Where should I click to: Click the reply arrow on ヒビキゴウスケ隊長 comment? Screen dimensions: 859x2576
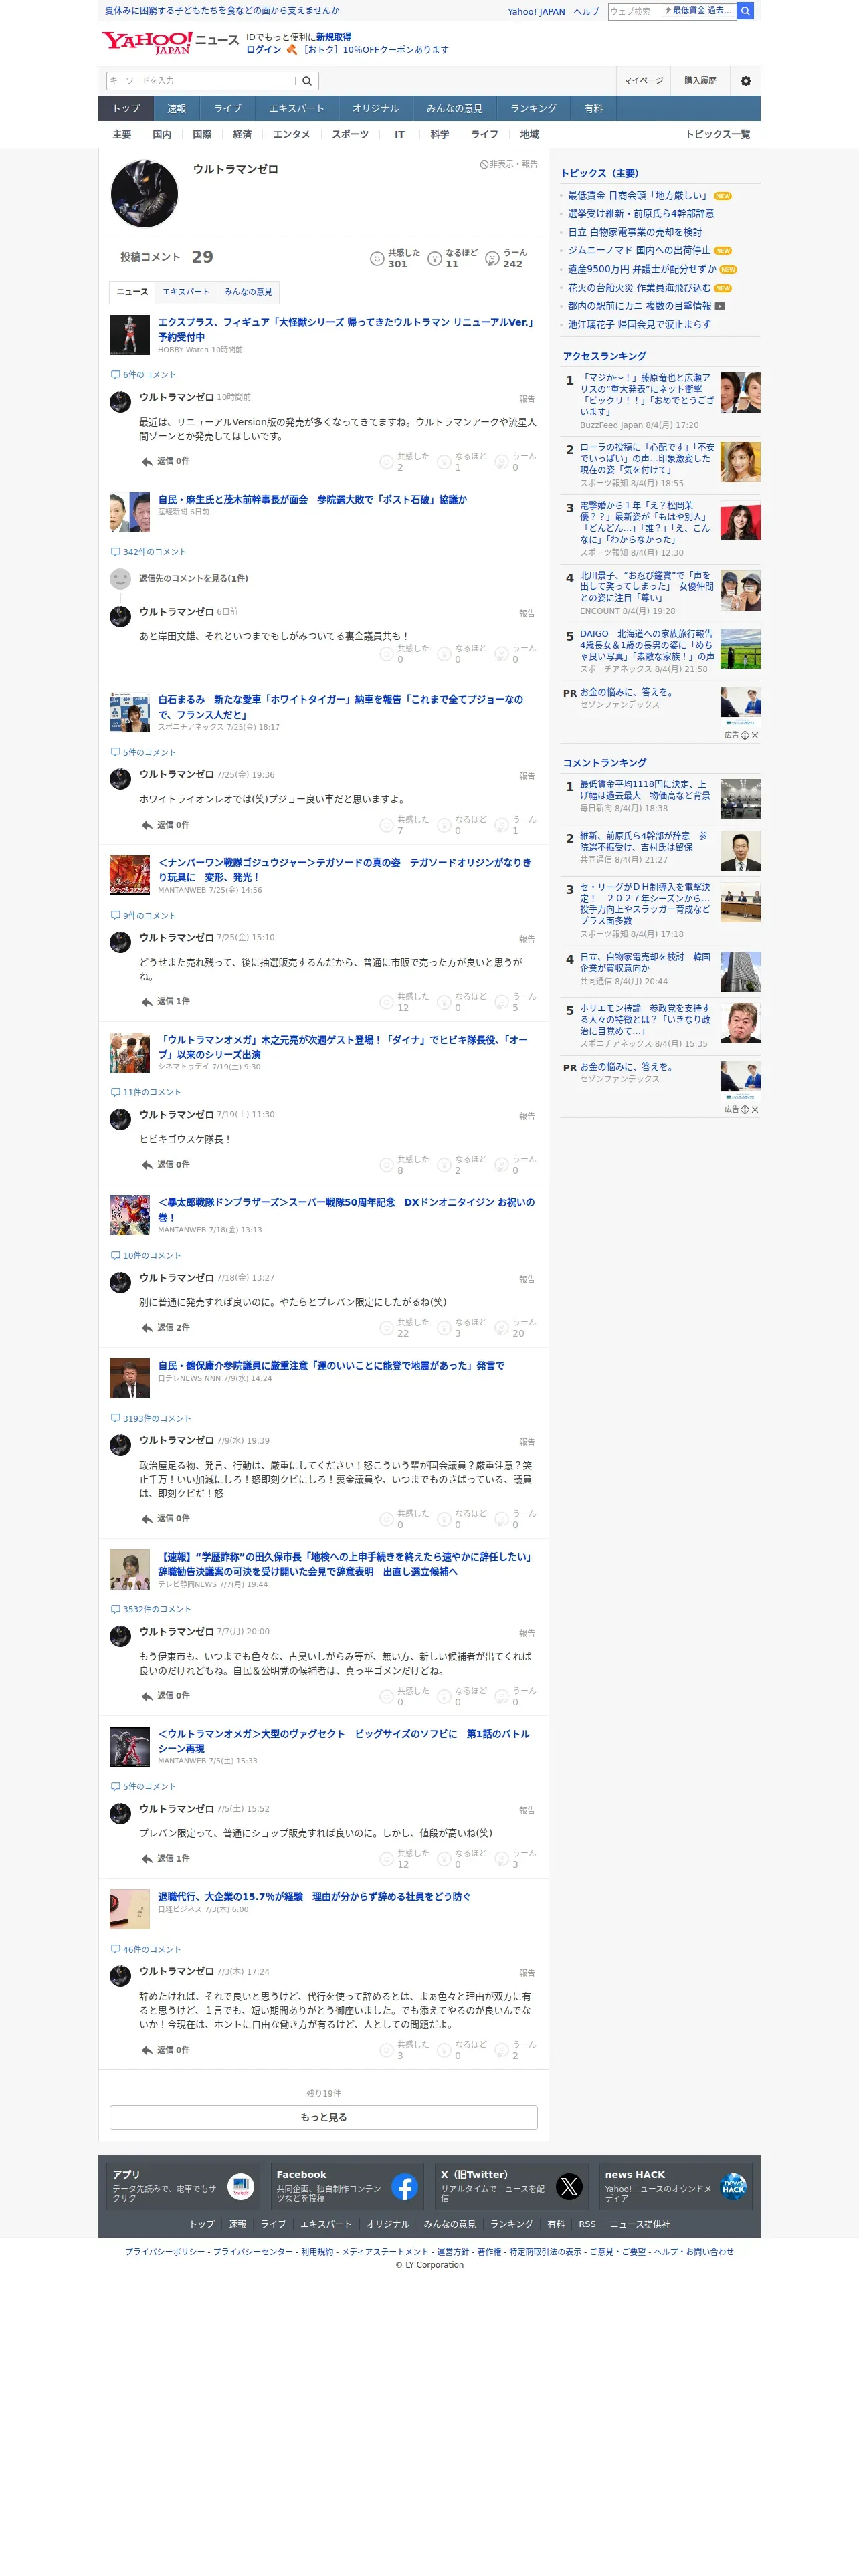147,1165
